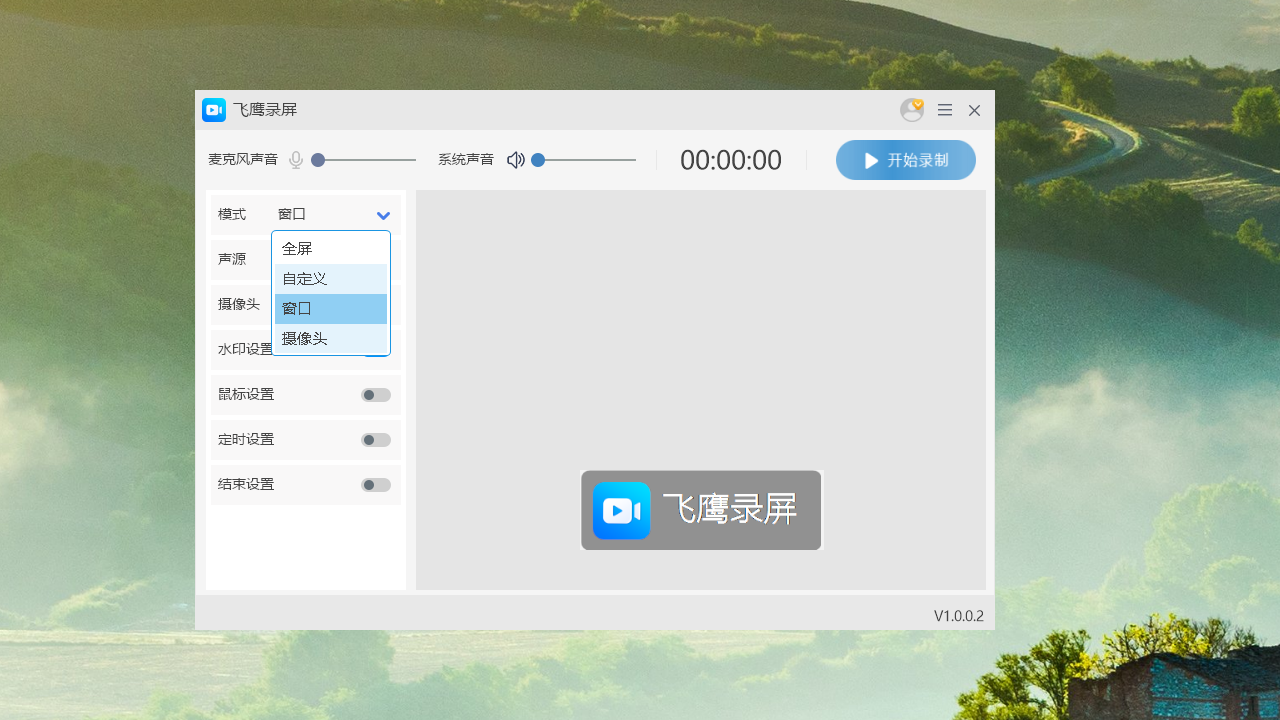
Task: Click the V1.0.0.2 version label
Action: pyautogui.click(x=957, y=615)
